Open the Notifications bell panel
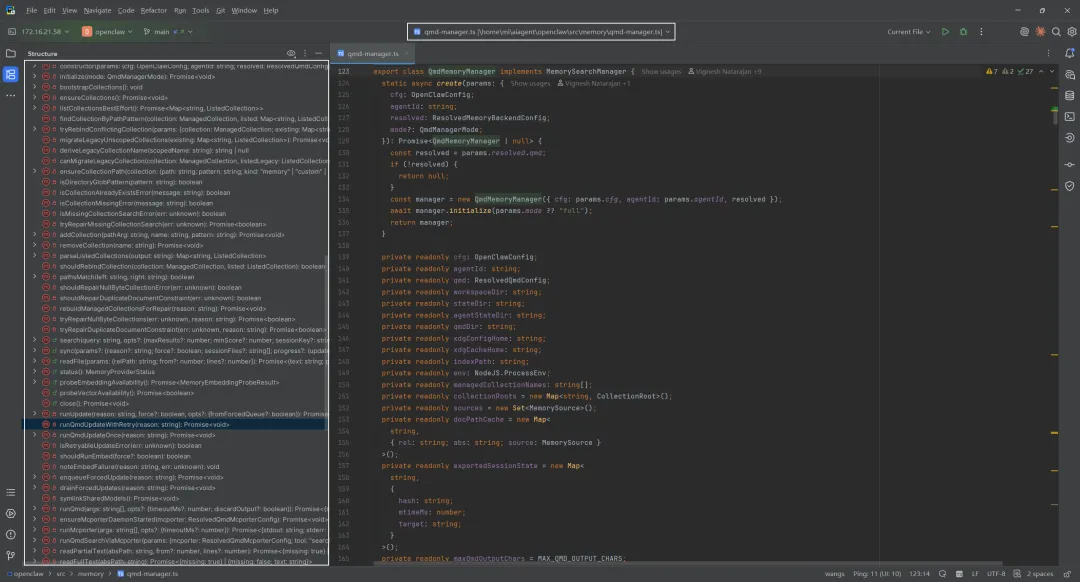This screenshot has height=582, width=1080. click(1069, 53)
